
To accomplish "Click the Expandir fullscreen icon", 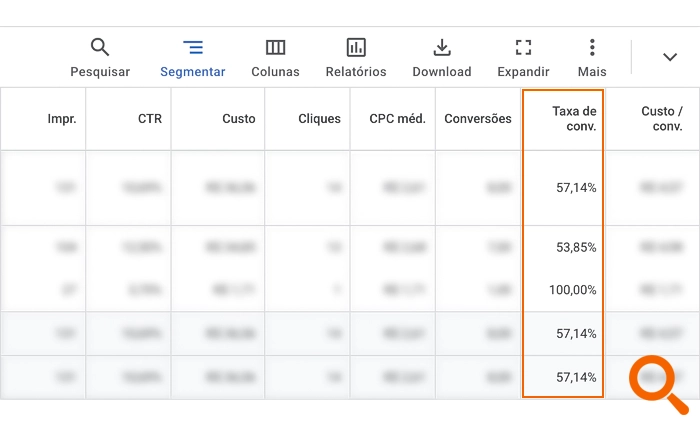I will pos(523,47).
